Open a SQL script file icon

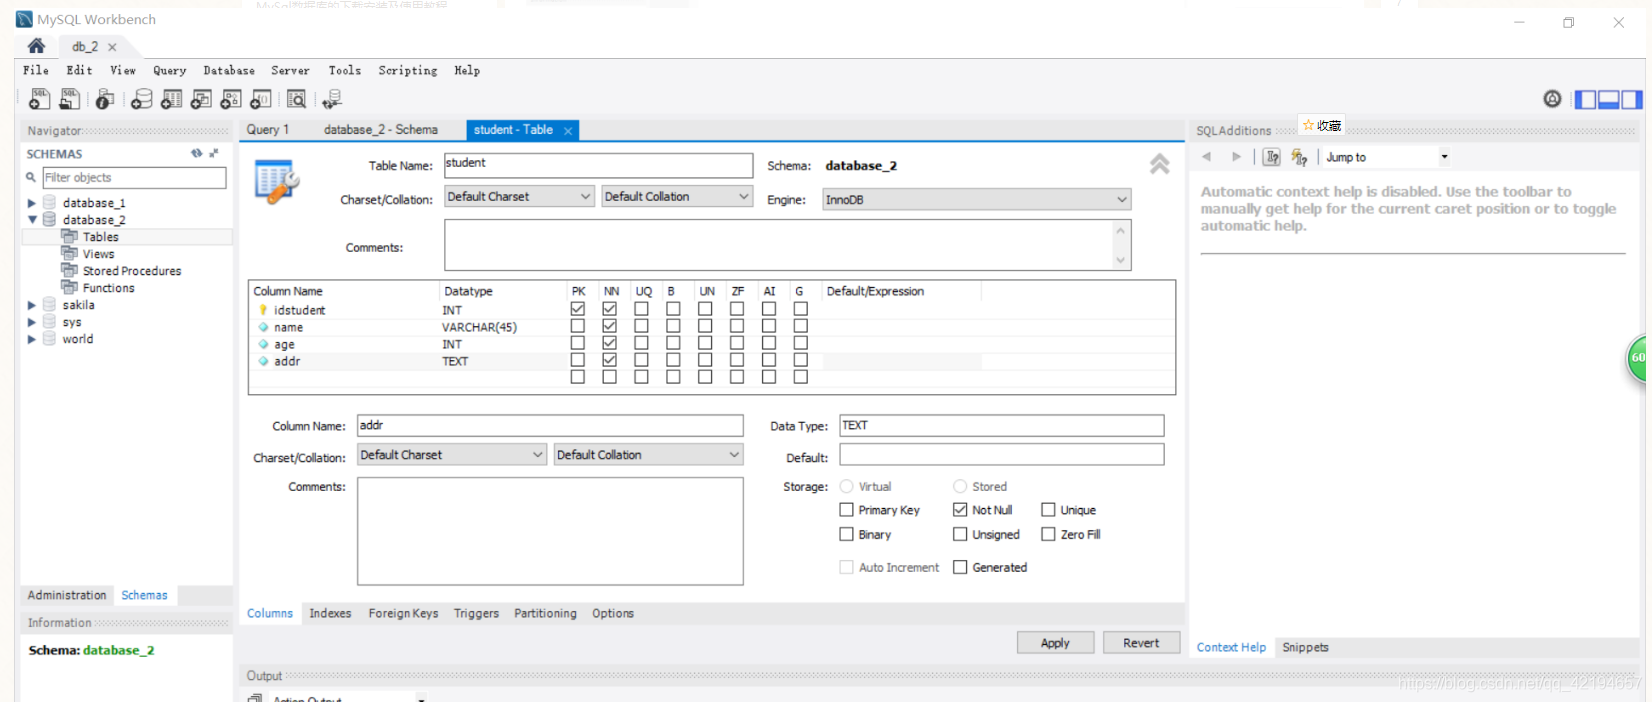click(x=69, y=99)
